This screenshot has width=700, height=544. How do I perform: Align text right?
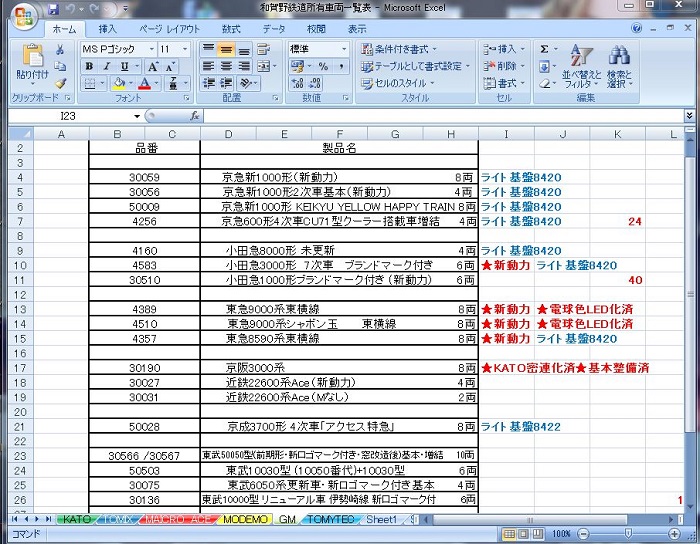244,66
